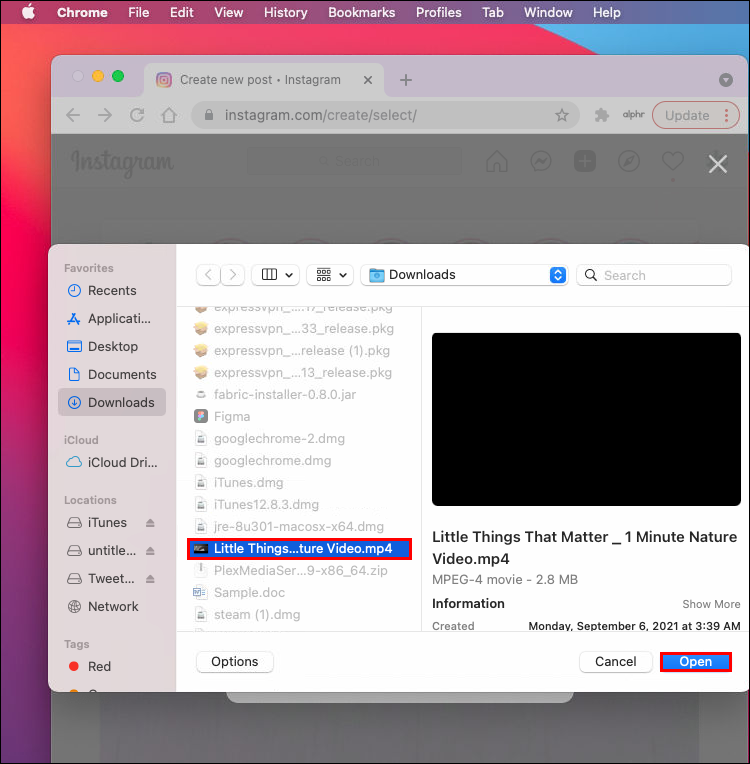Close the Instagram browser tab
The width and height of the screenshot is (750, 764).
pyautogui.click(x=368, y=80)
